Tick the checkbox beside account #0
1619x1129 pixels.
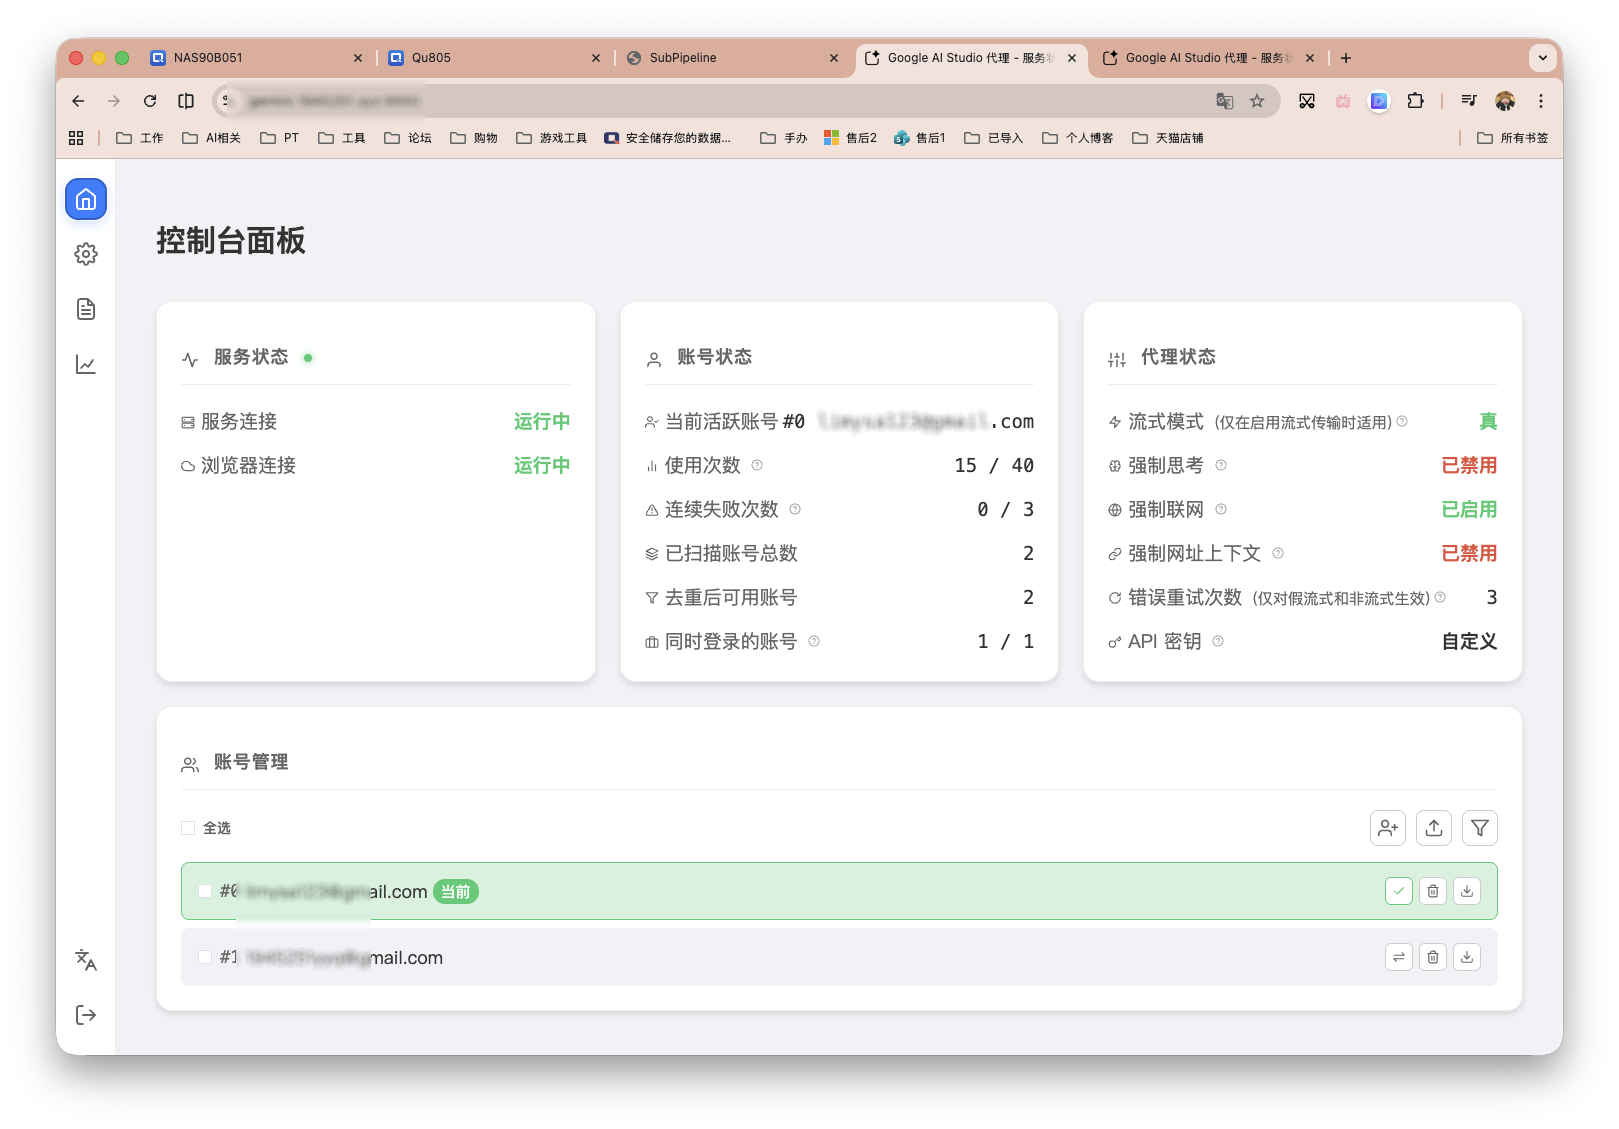(204, 890)
